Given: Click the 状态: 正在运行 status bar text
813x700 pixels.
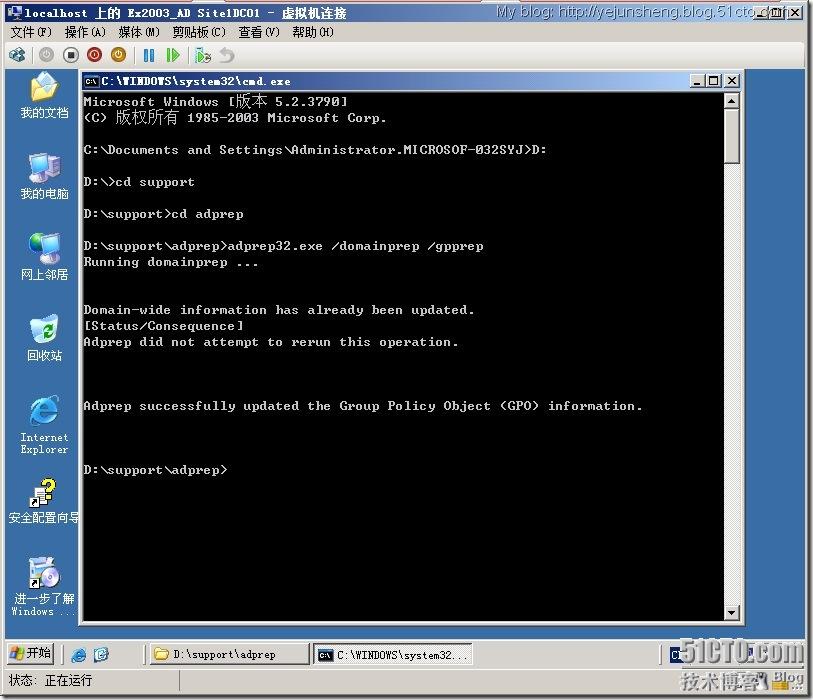Looking at the screenshot, I should pyautogui.click(x=50, y=680).
